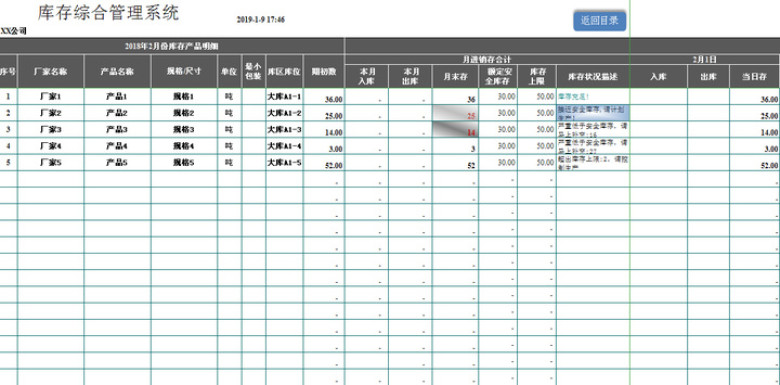Image resolution: width=780 pixels, height=385 pixels.
Task: Select 期初数 value 52.00 for 厂家5
Action: [324, 162]
